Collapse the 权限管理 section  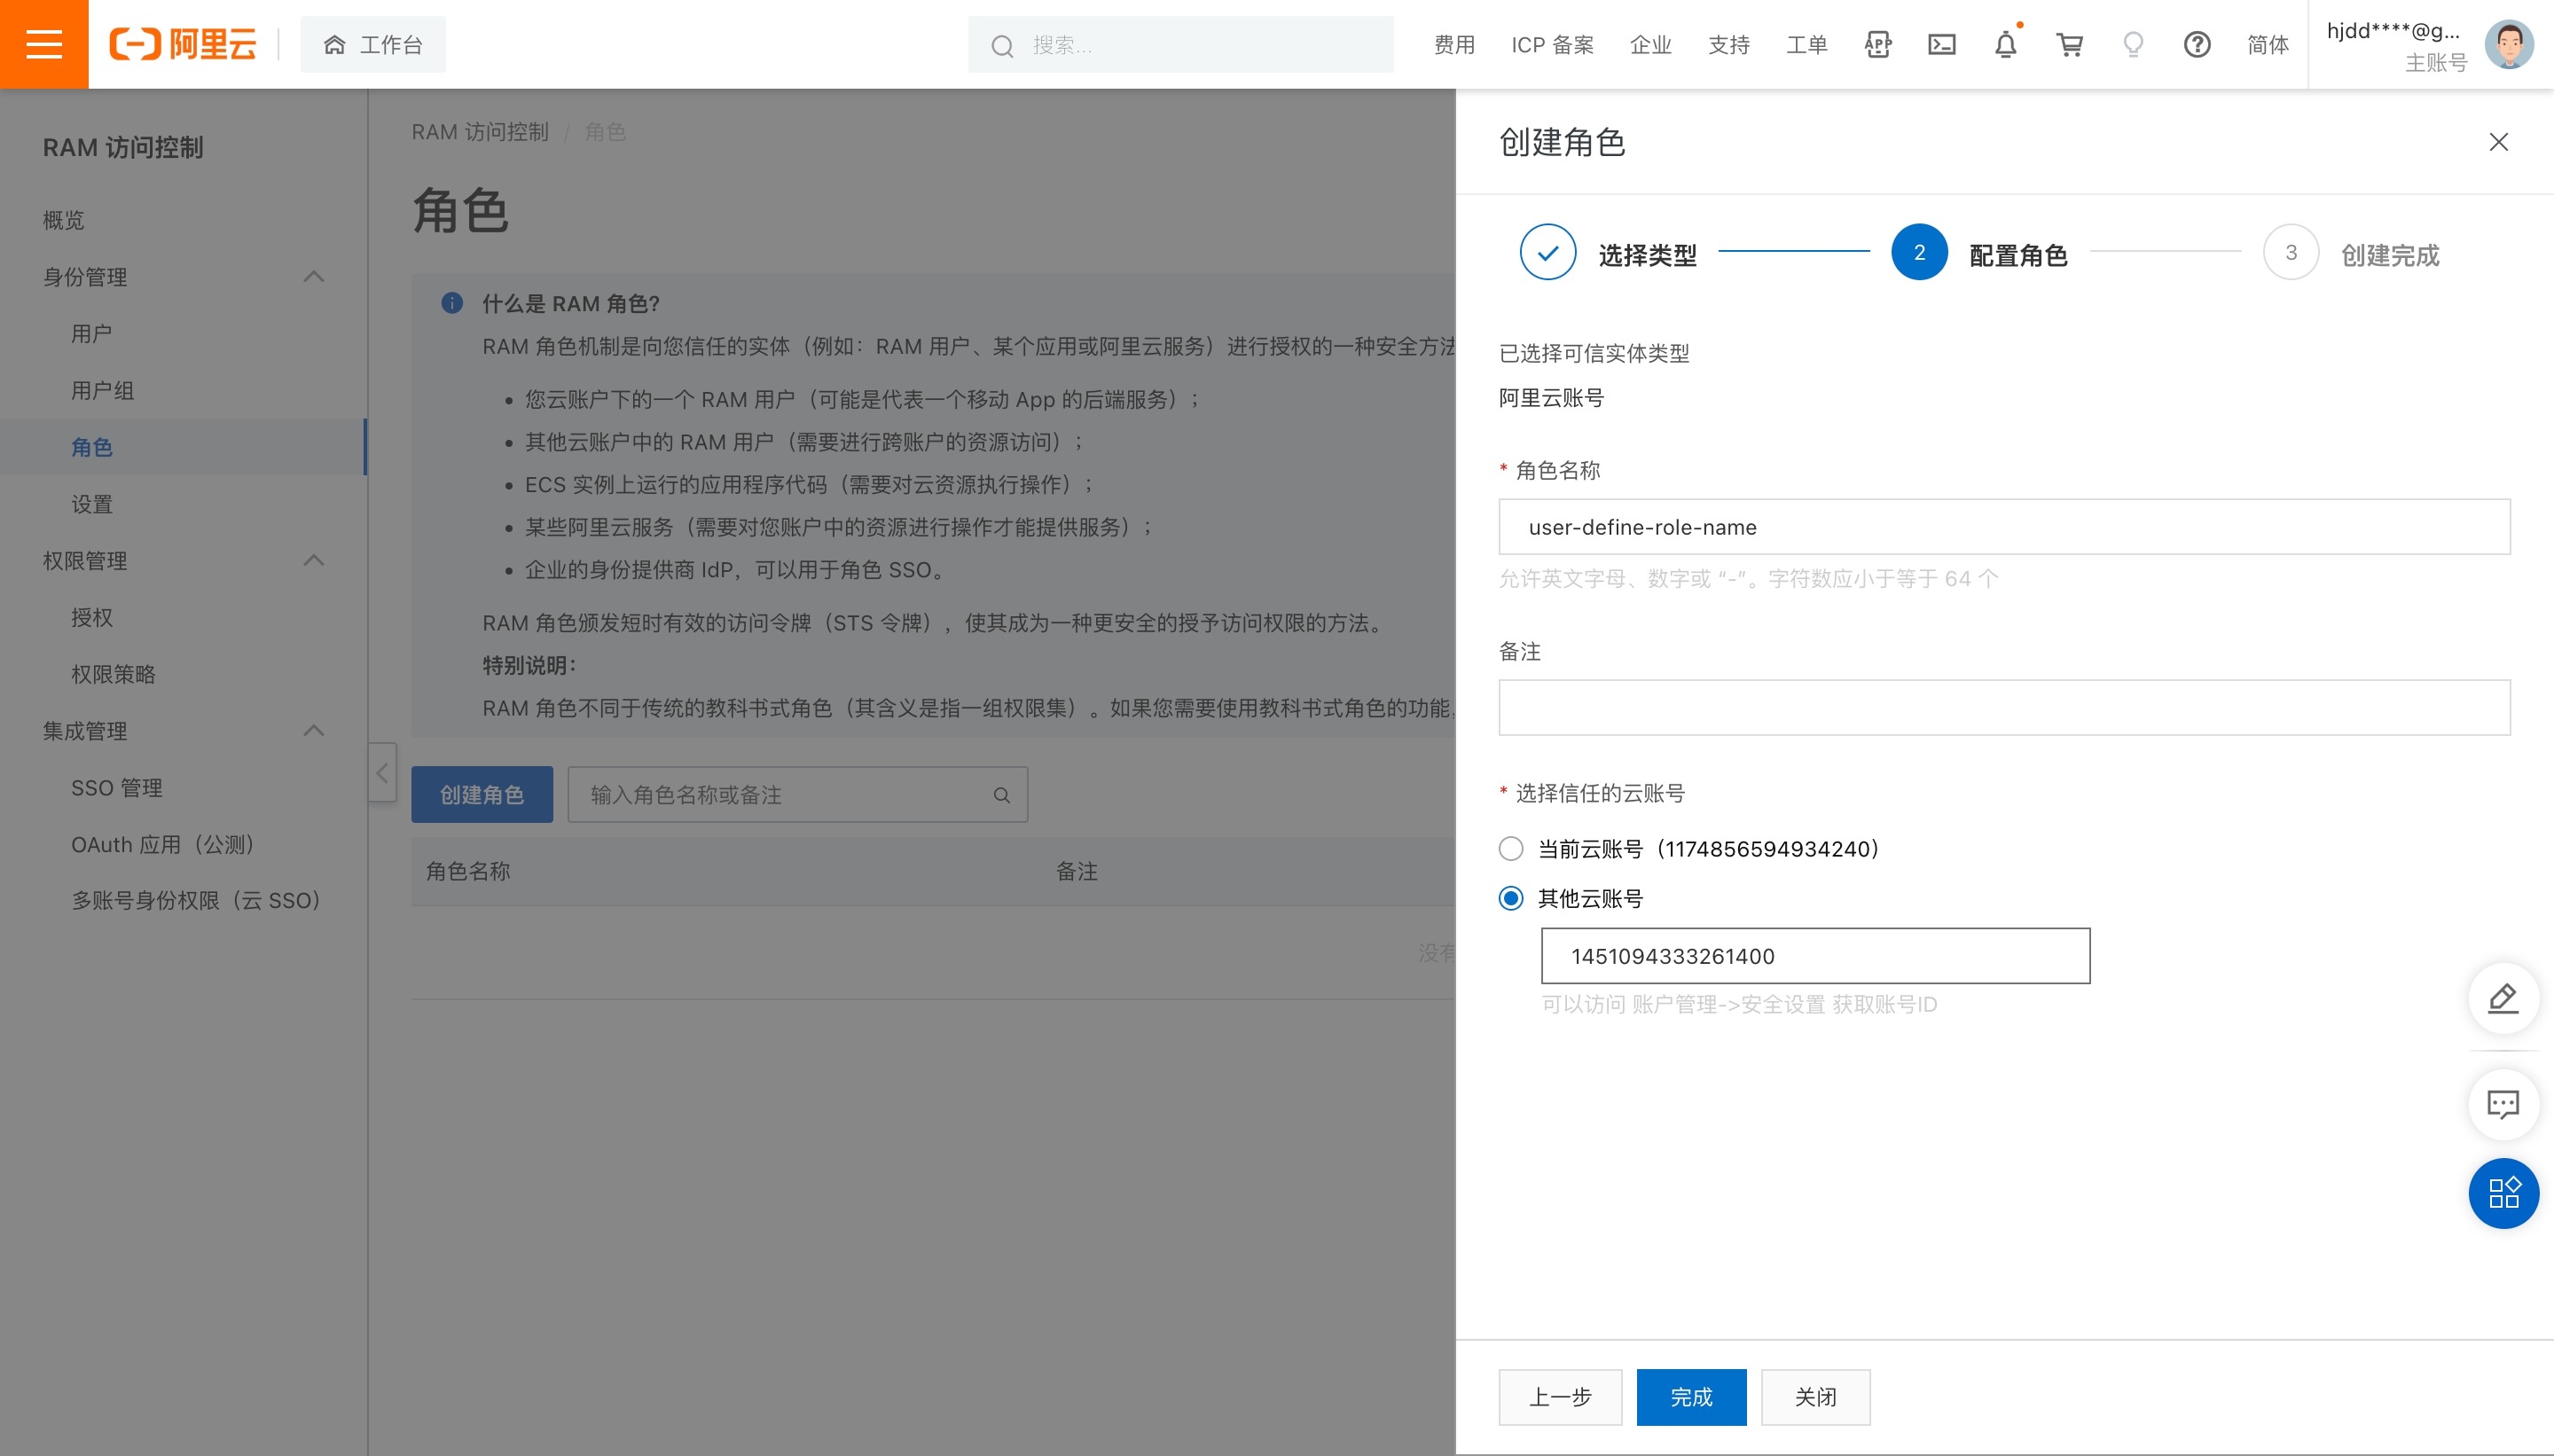(x=313, y=561)
